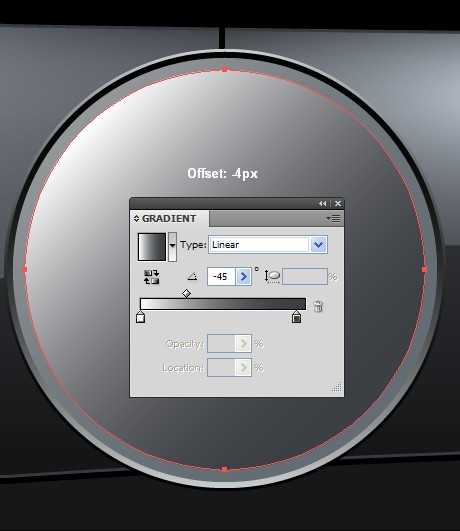Image resolution: width=460 pixels, height=531 pixels.
Task: Click the gradient angle icon
Action: pos(192,276)
